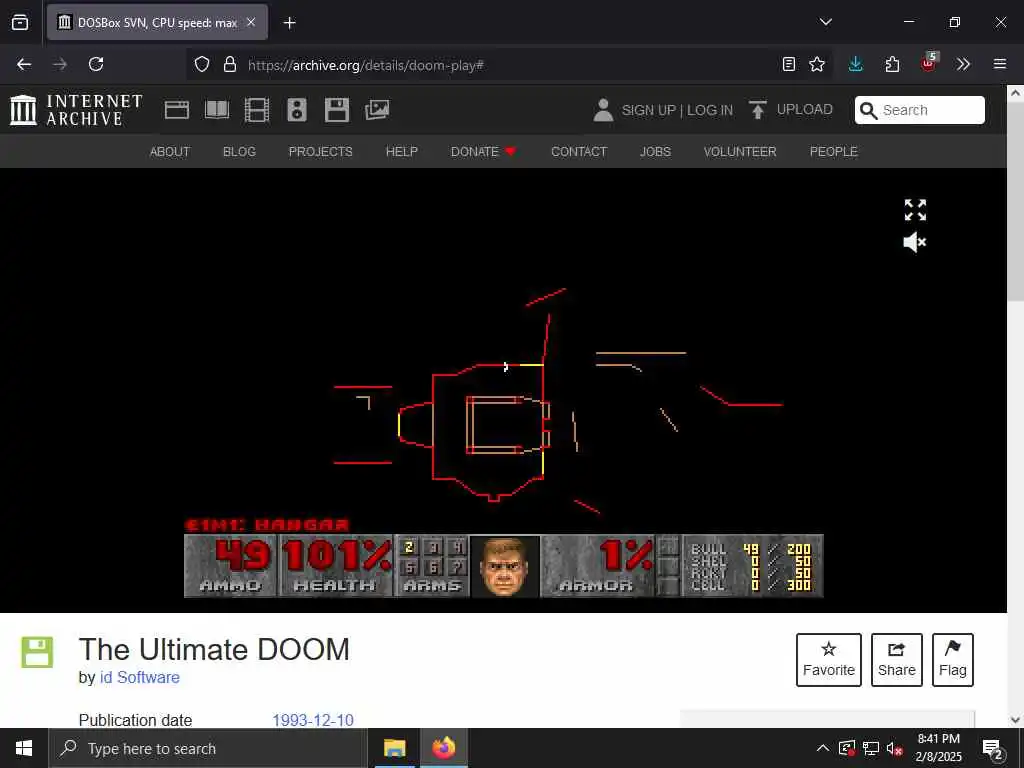List all tabs dropdown arrow

pyautogui.click(x=826, y=22)
